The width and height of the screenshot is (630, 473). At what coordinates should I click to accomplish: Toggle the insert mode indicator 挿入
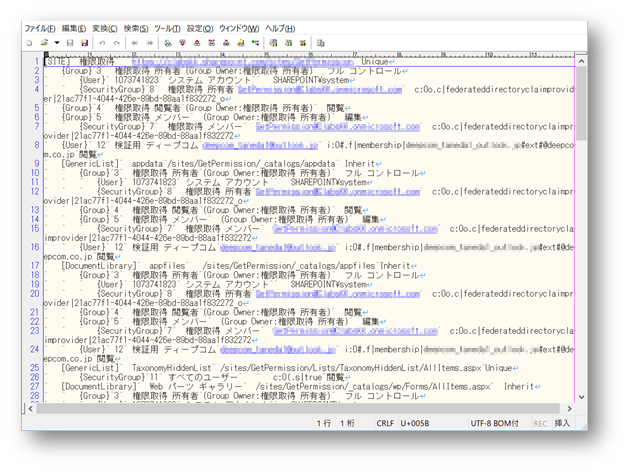[563, 423]
